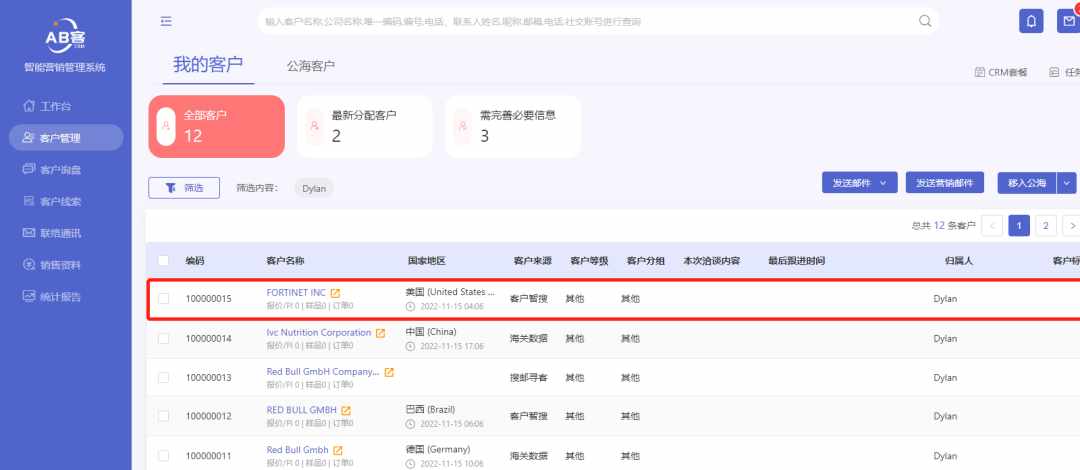Click 客户名称 column header

coord(286,261)
